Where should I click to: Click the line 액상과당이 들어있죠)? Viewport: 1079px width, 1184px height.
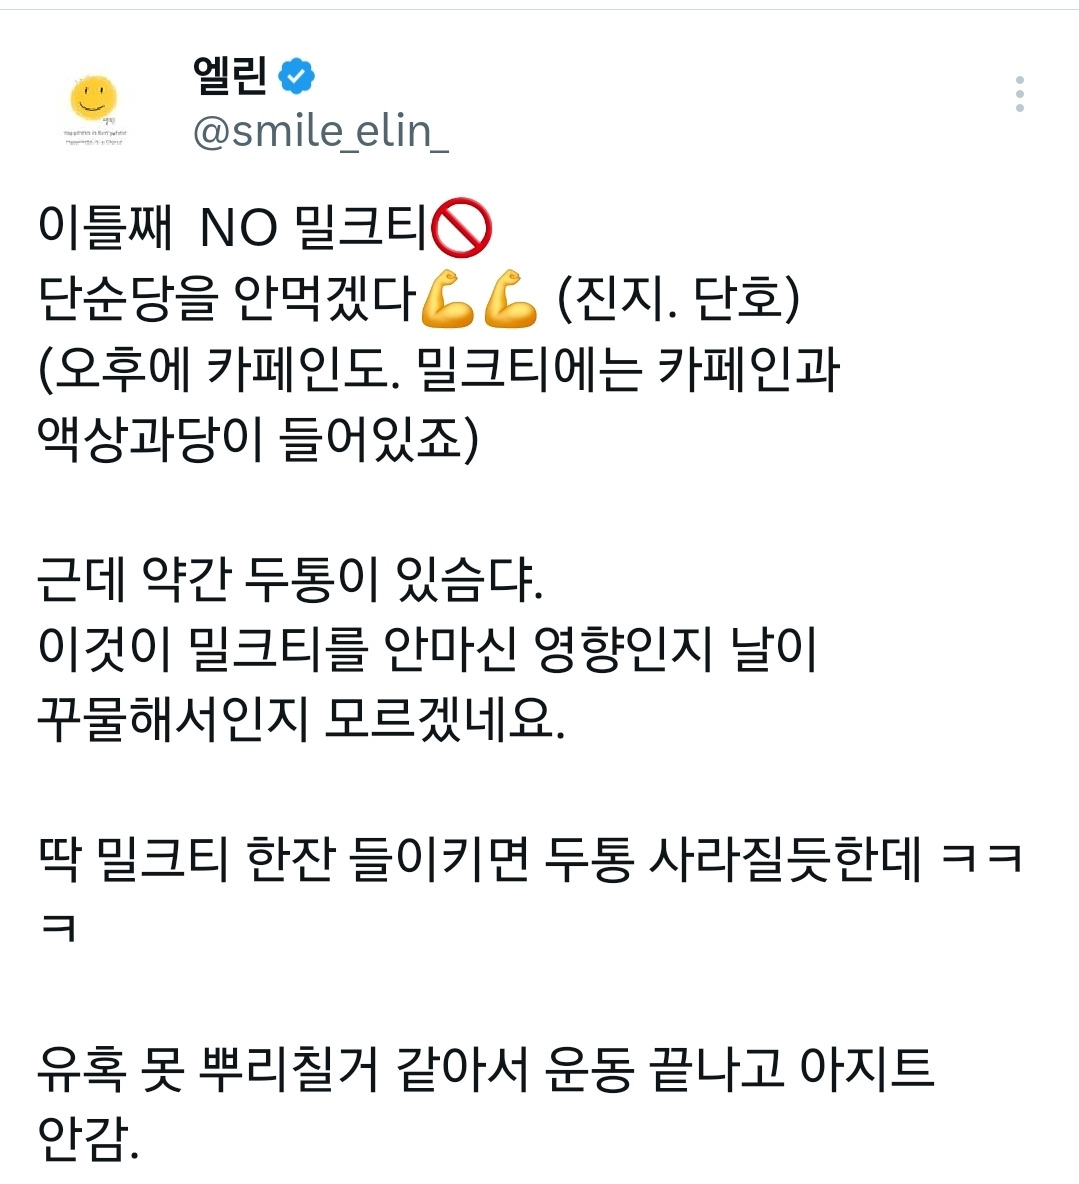coord(258,438)
